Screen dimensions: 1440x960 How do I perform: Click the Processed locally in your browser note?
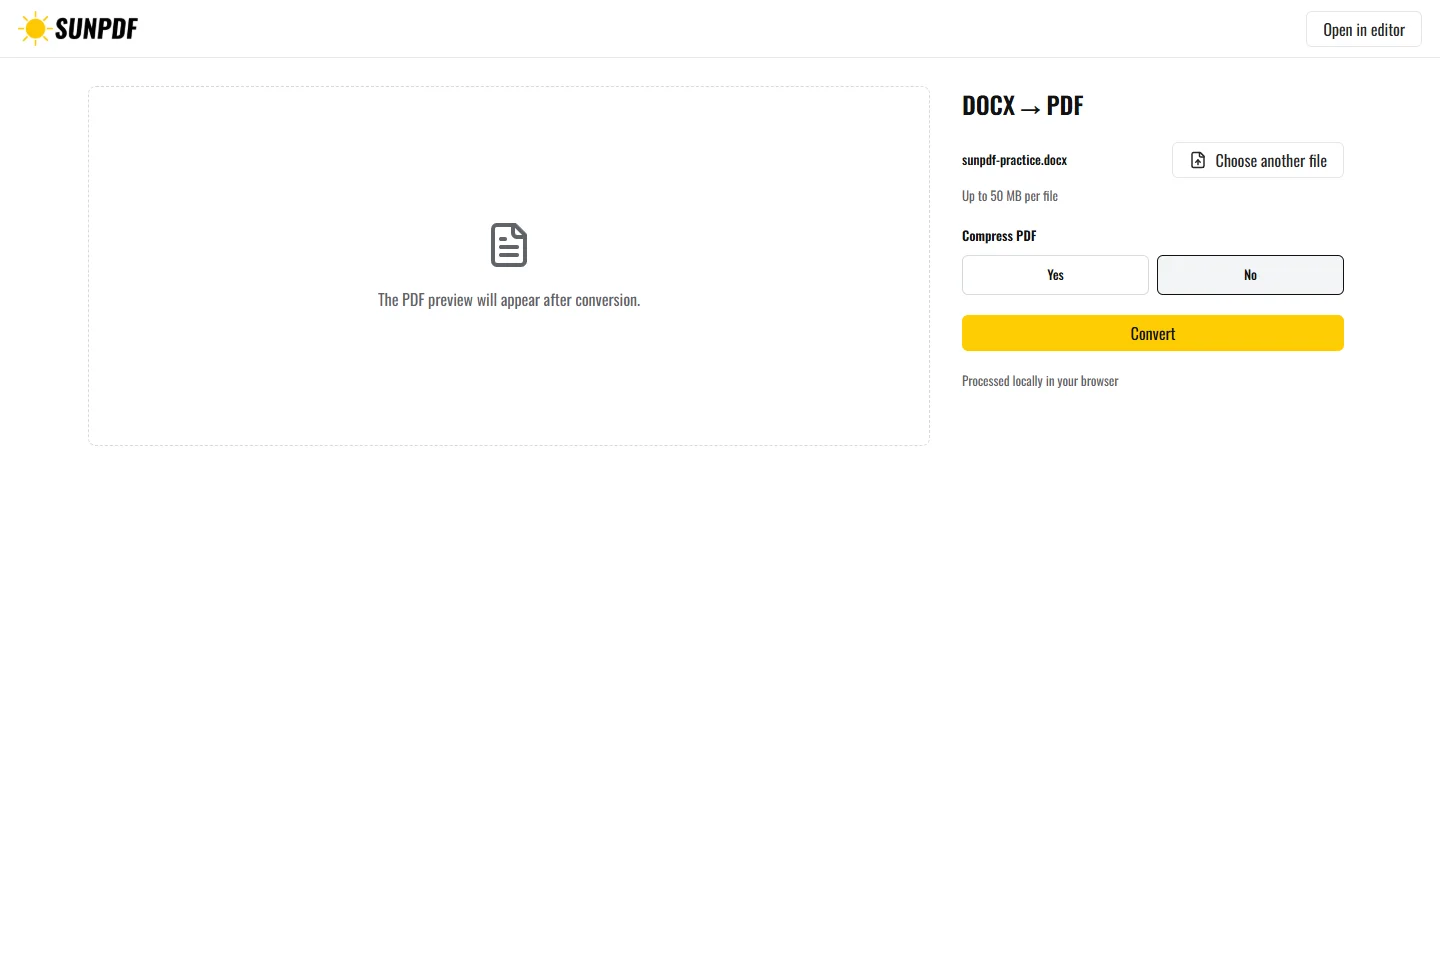(1040, 381)
